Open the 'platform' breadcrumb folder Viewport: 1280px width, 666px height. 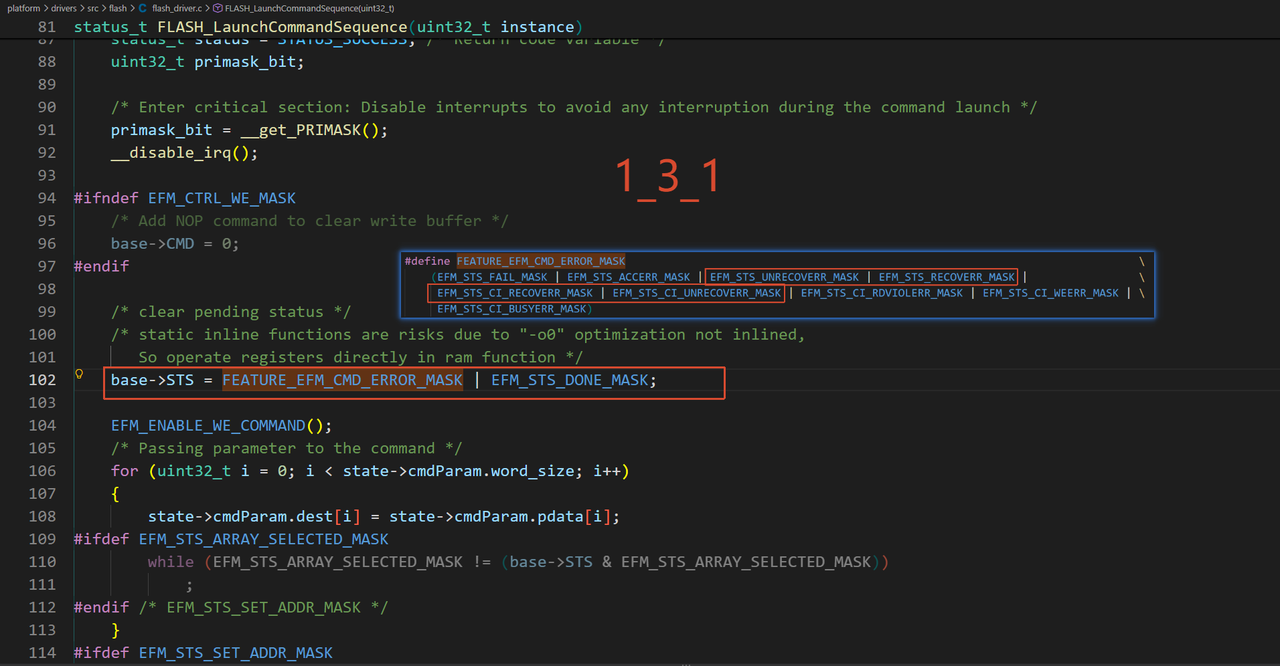pos(23,7)
